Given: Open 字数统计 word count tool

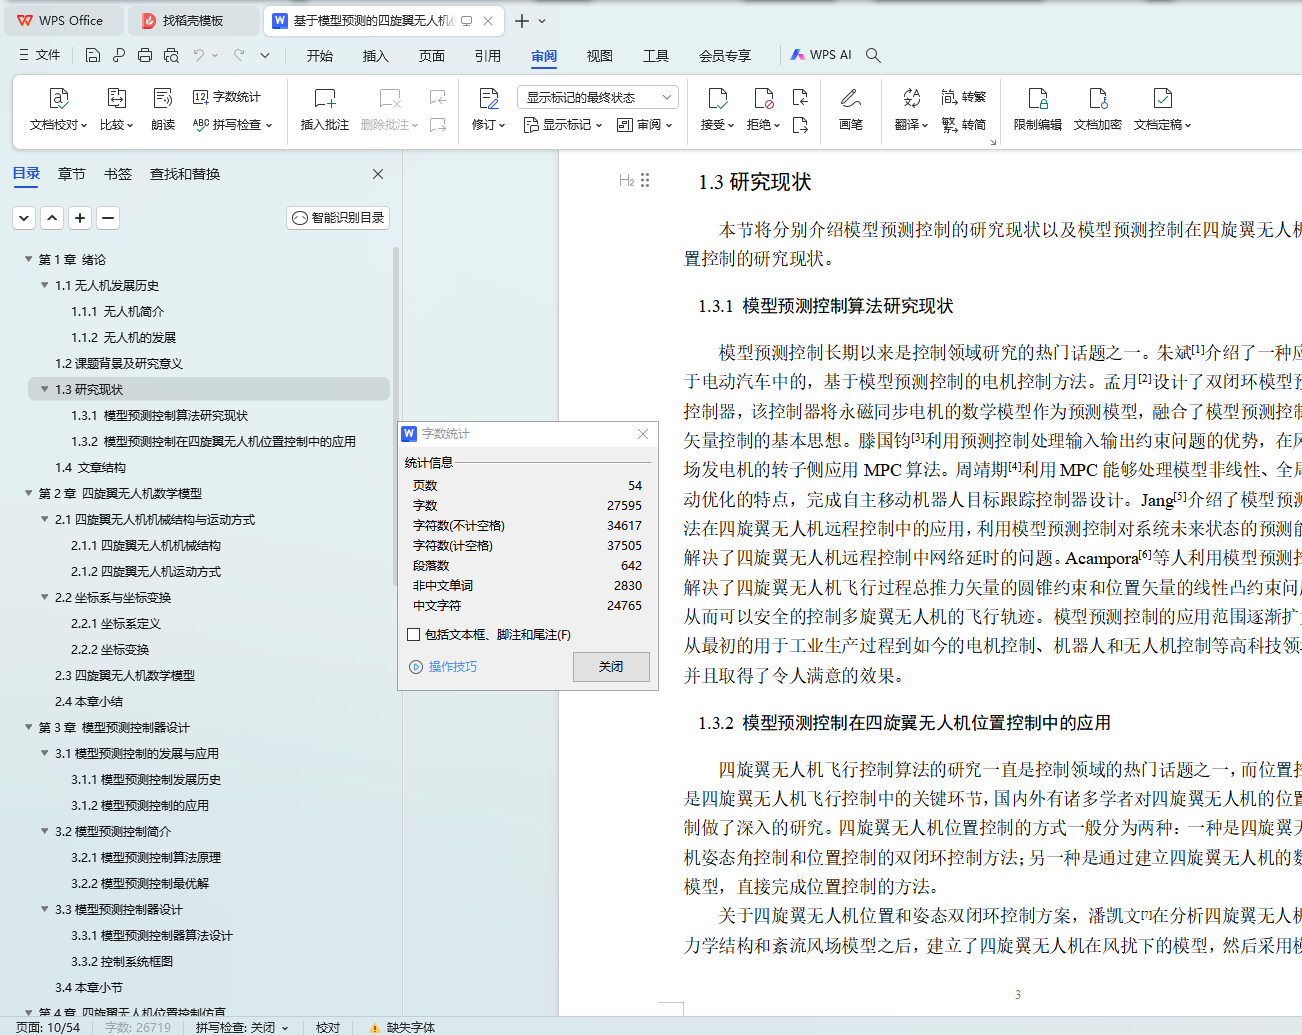Looking at the screenshot, I should click(x=227, y=97).
